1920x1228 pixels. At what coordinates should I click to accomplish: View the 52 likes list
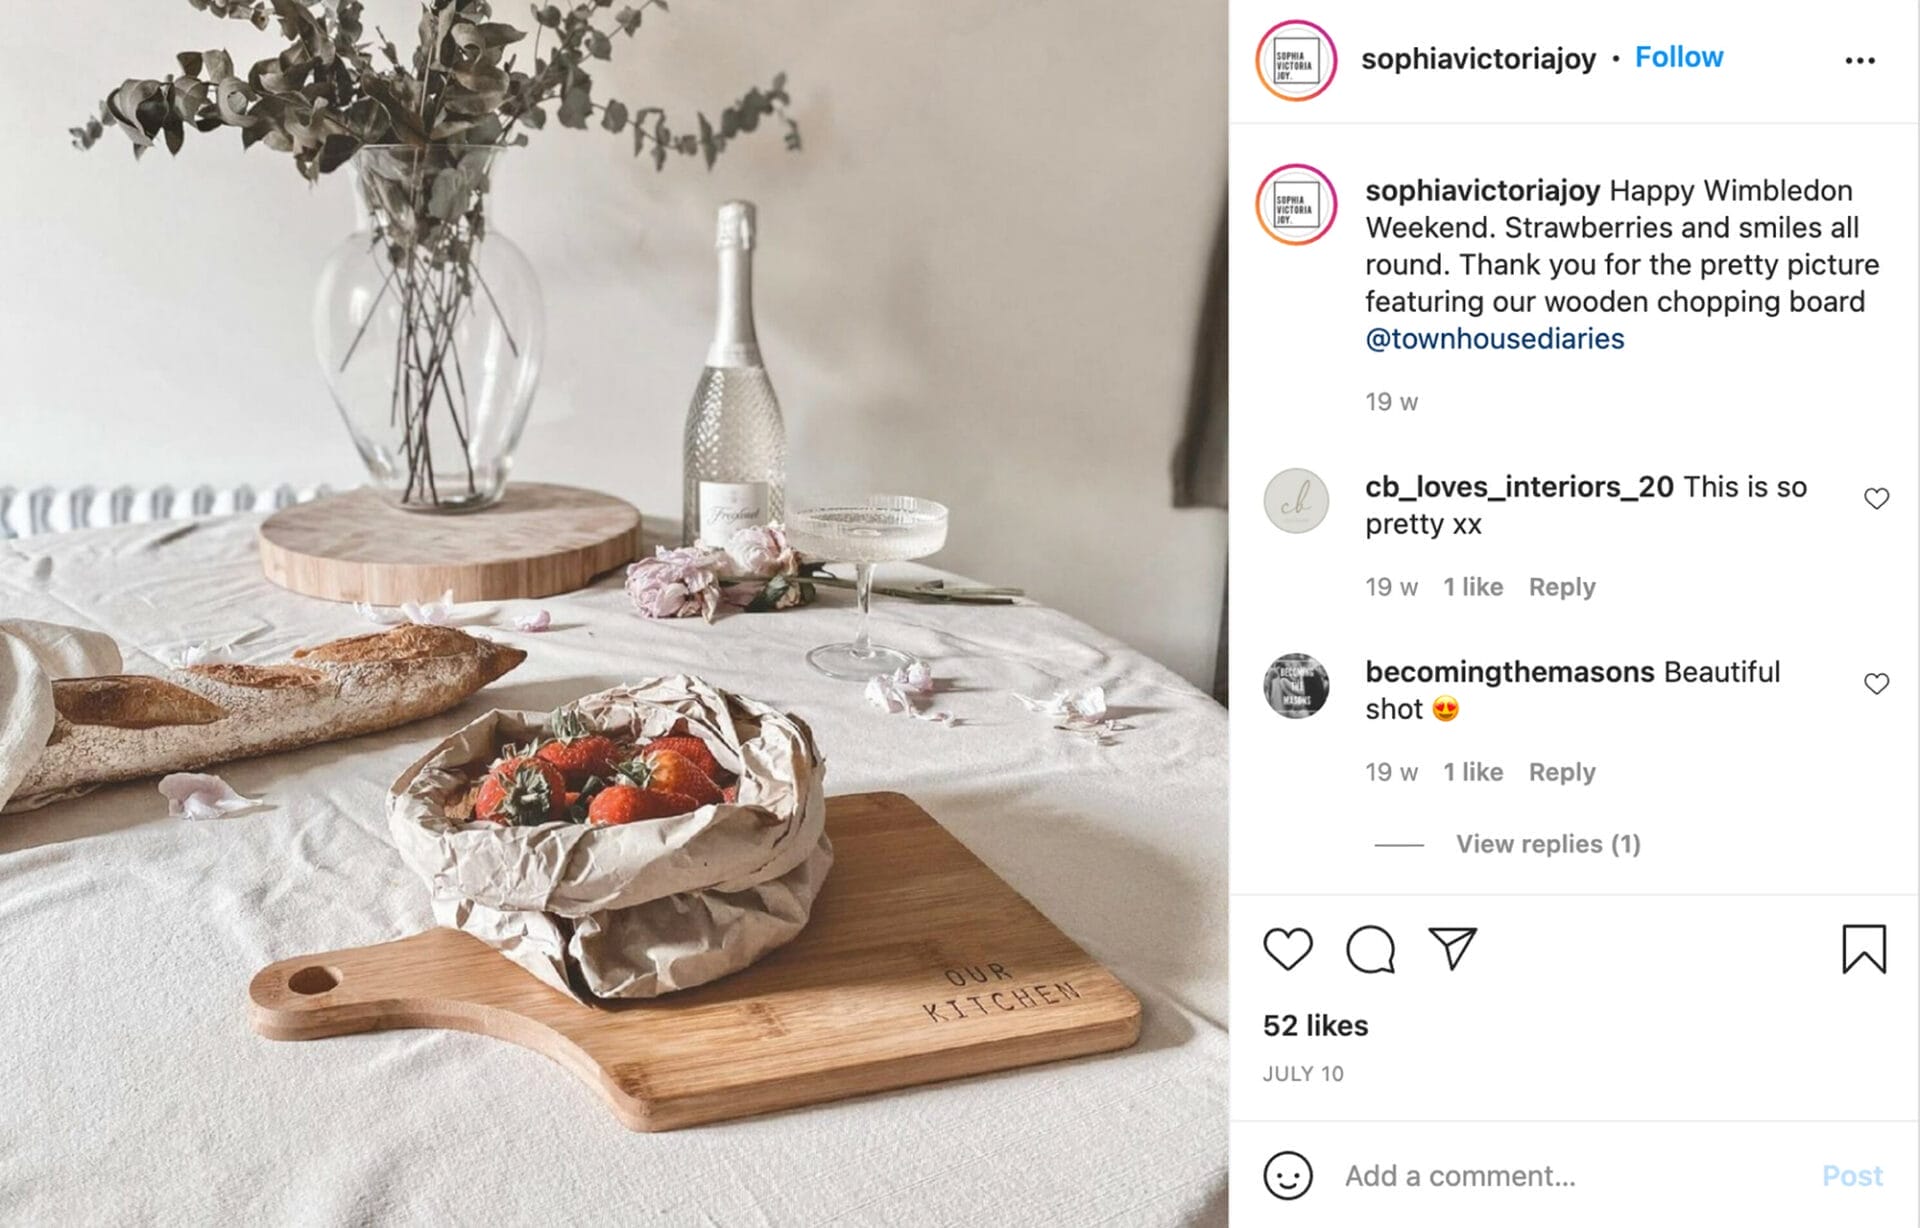click(x=1315, y=1025)
